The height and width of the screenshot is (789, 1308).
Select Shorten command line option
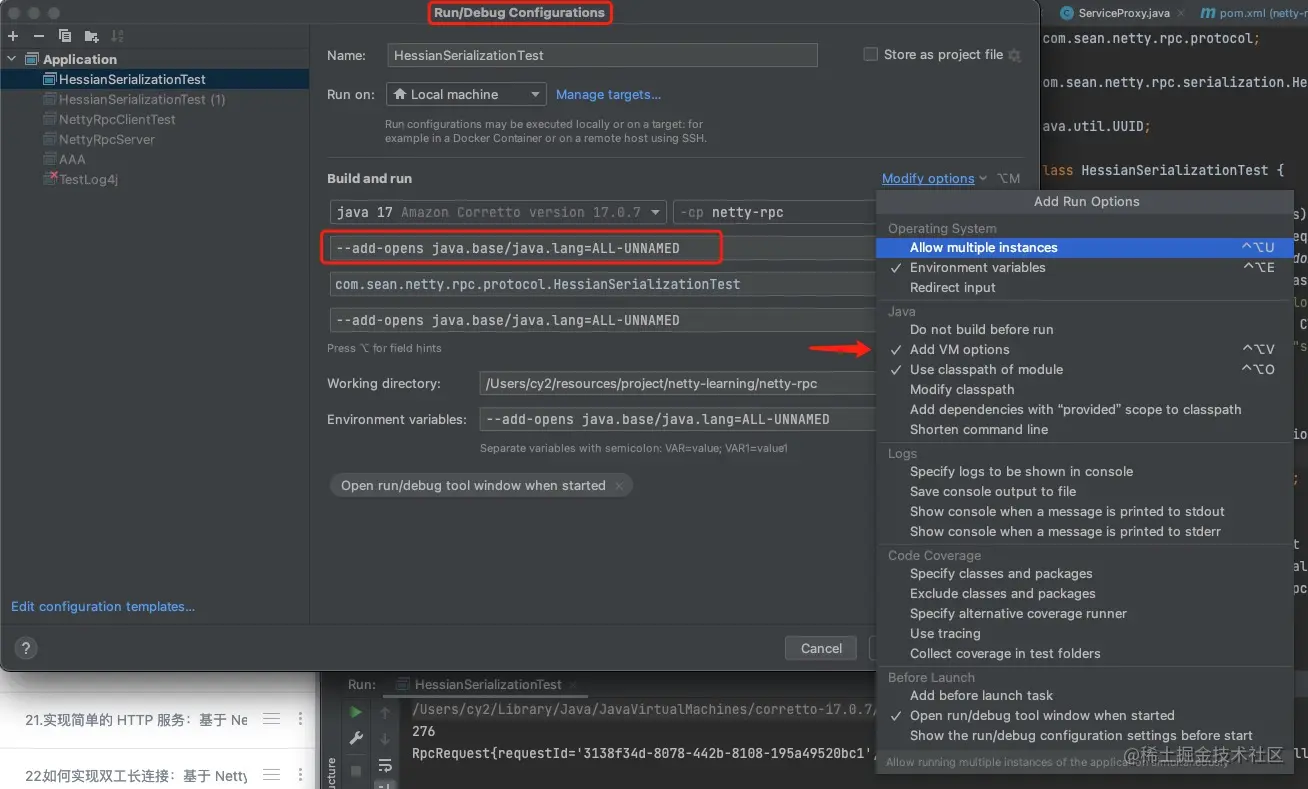[x=1084, y=429]
